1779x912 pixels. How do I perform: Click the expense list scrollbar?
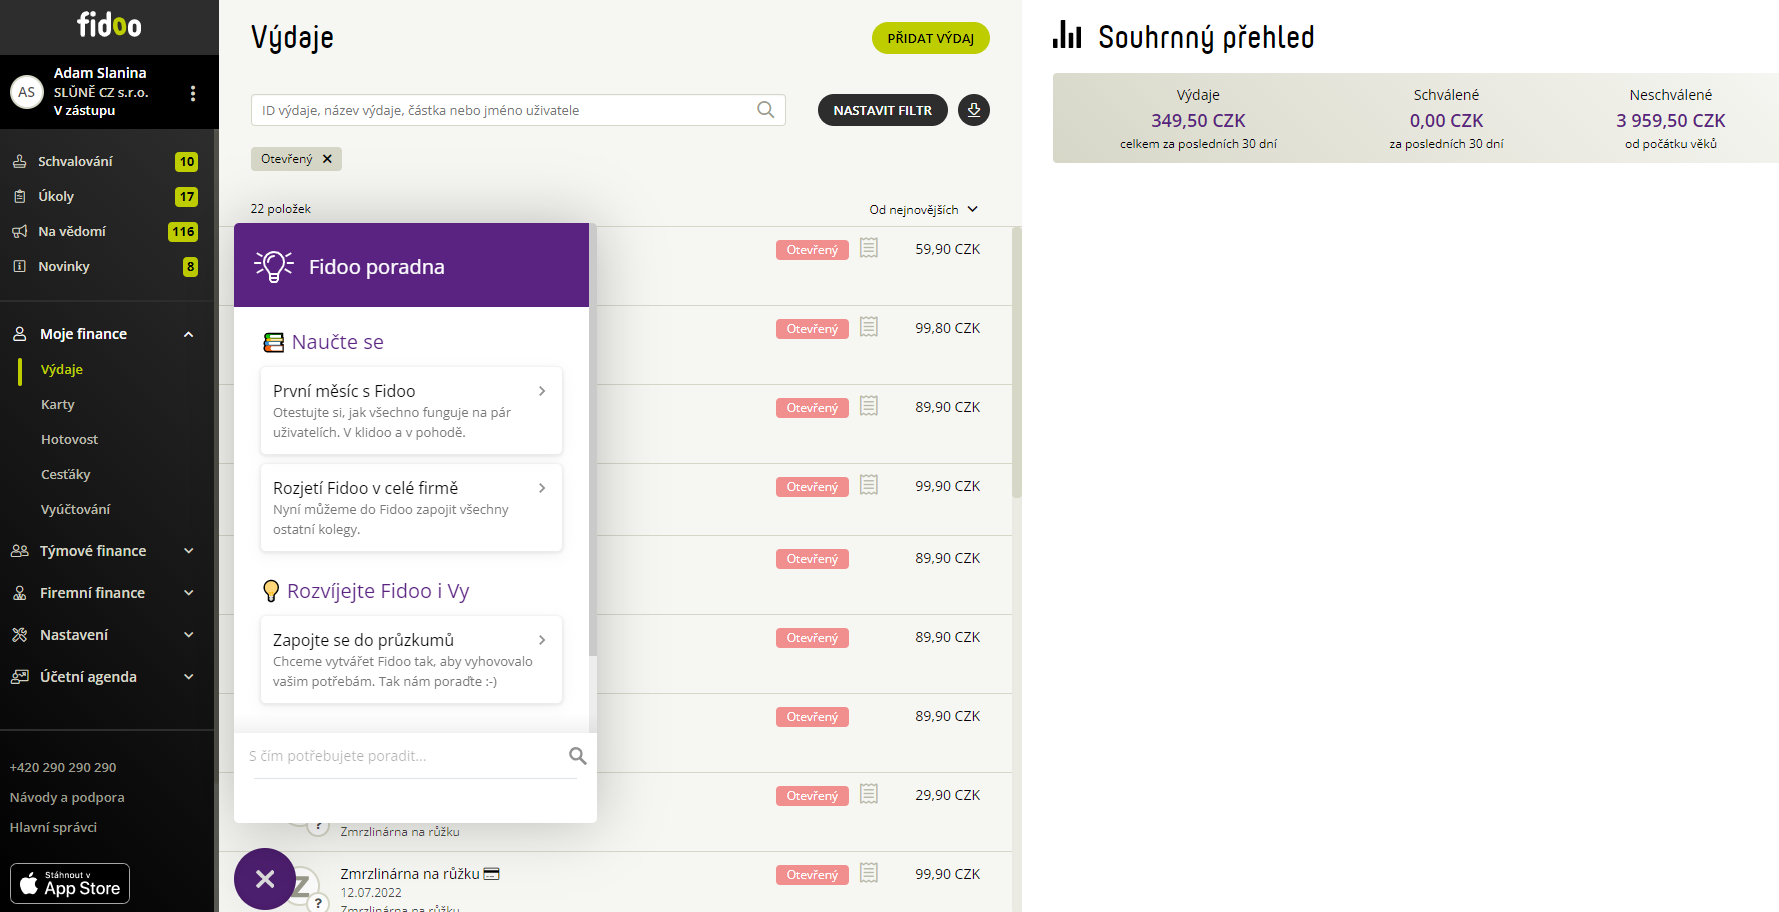click(1017, 362)
